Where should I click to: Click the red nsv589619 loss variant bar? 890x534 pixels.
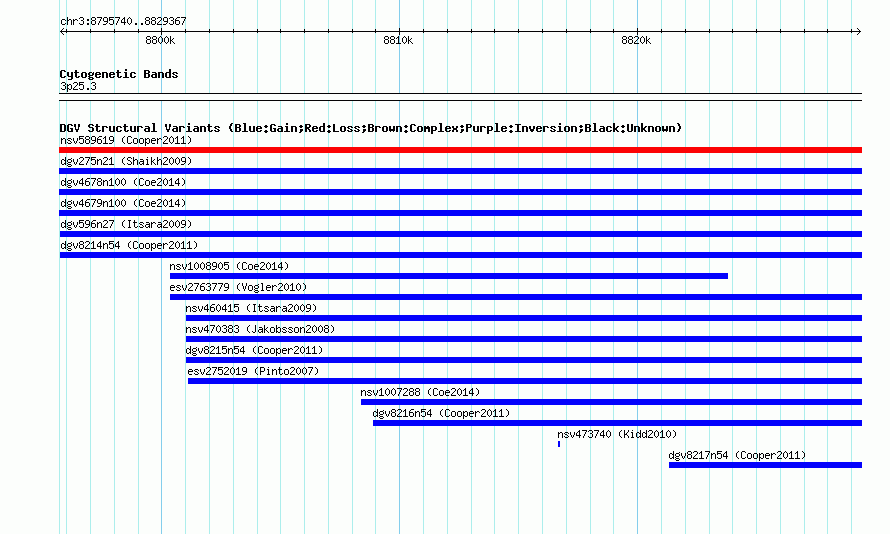[460, 150]
